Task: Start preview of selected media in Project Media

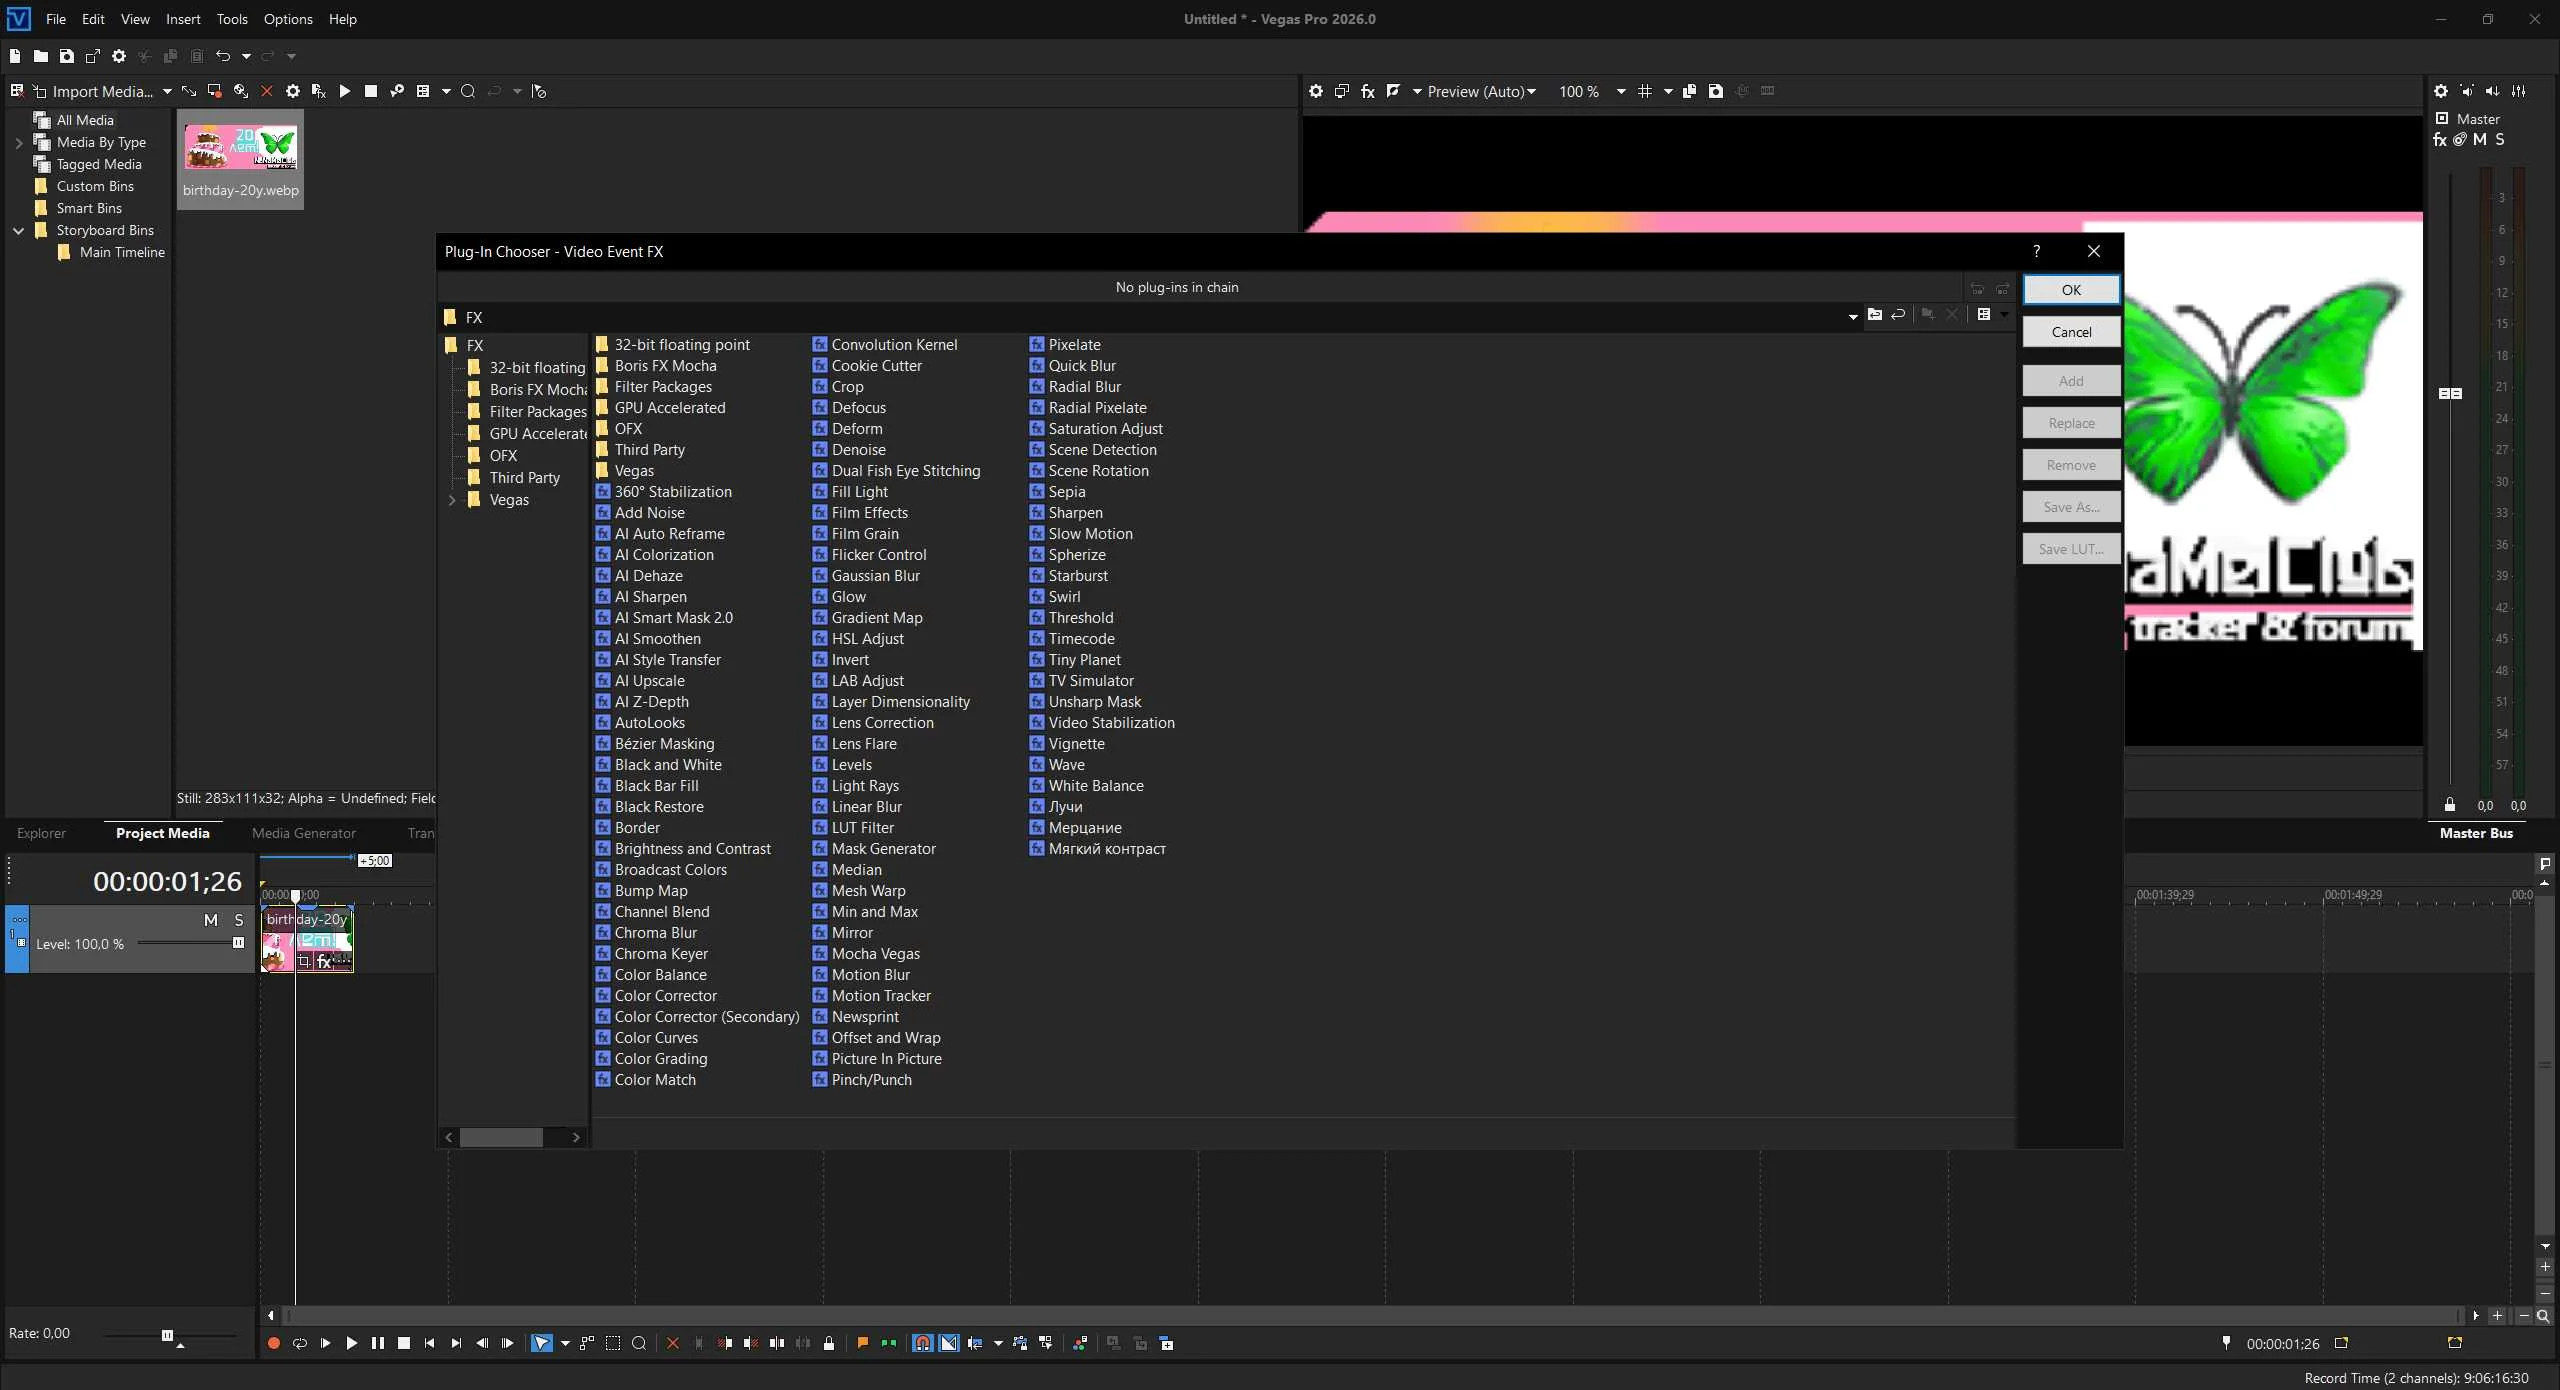Action: (x=345, y=91)
